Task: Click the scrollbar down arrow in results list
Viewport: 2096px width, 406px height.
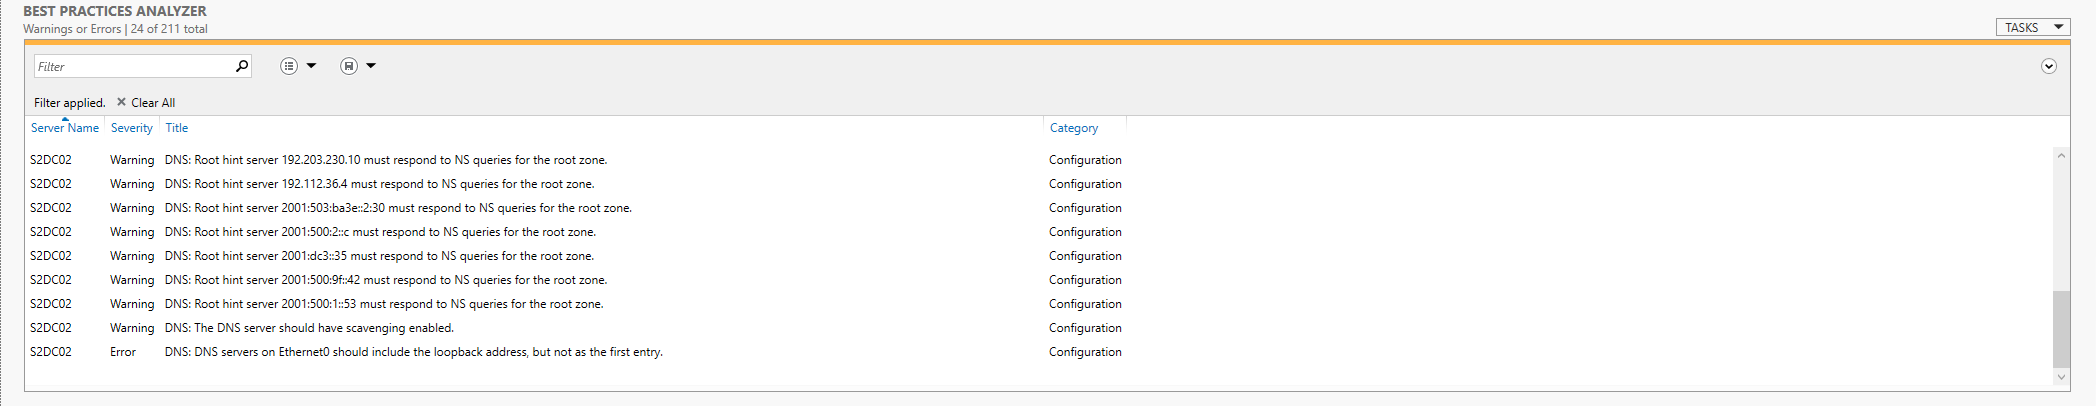Action: click(2061, 377)
